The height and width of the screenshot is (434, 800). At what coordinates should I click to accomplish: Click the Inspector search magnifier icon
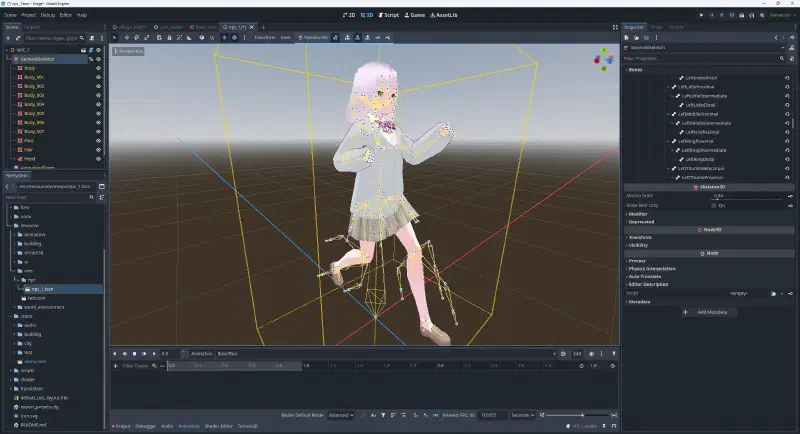(x=782, y=59)
